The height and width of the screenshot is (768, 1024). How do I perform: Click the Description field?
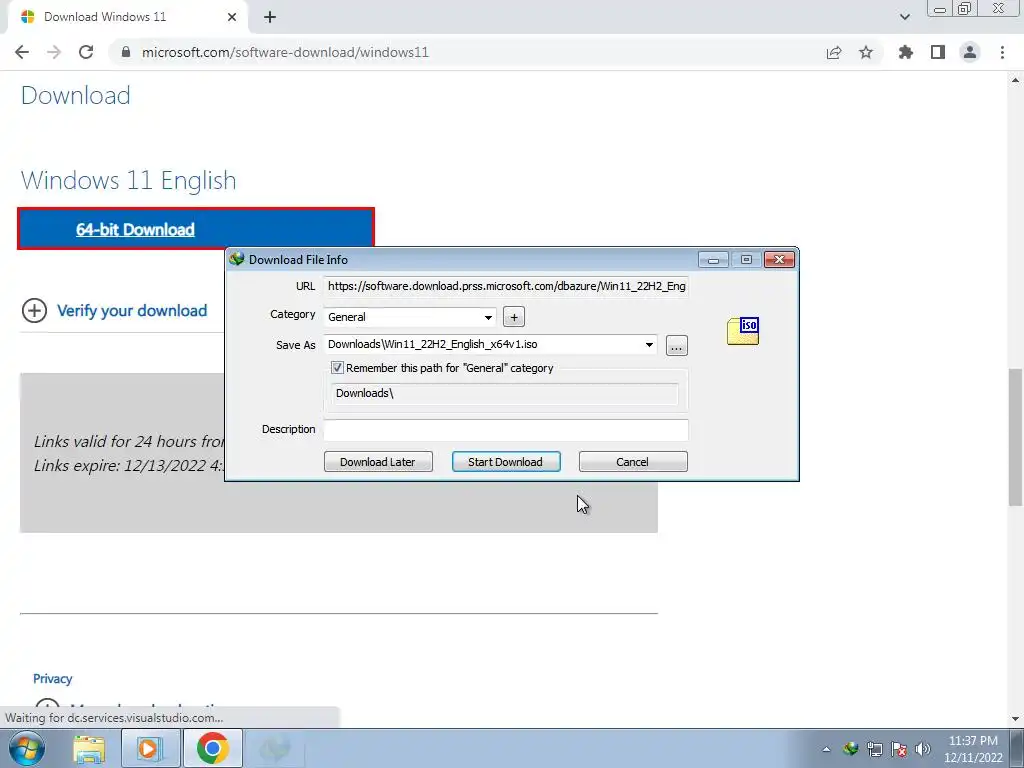coord(506,429)
